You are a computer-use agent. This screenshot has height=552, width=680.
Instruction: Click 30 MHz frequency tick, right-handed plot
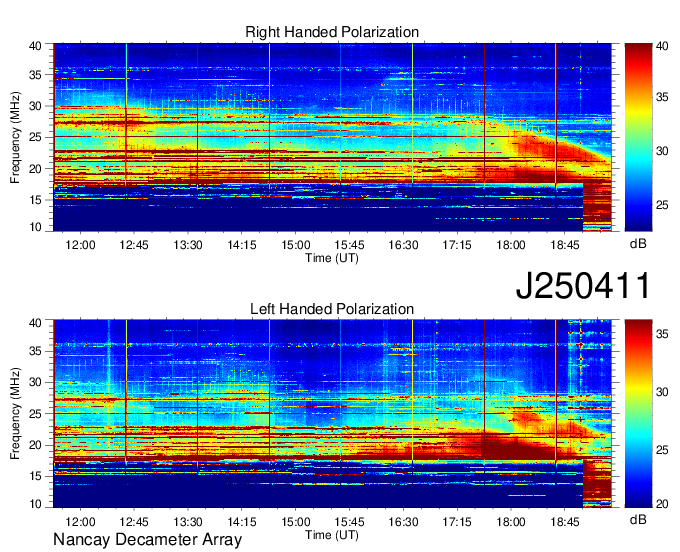pyautogui.click(x=35, y=106)
